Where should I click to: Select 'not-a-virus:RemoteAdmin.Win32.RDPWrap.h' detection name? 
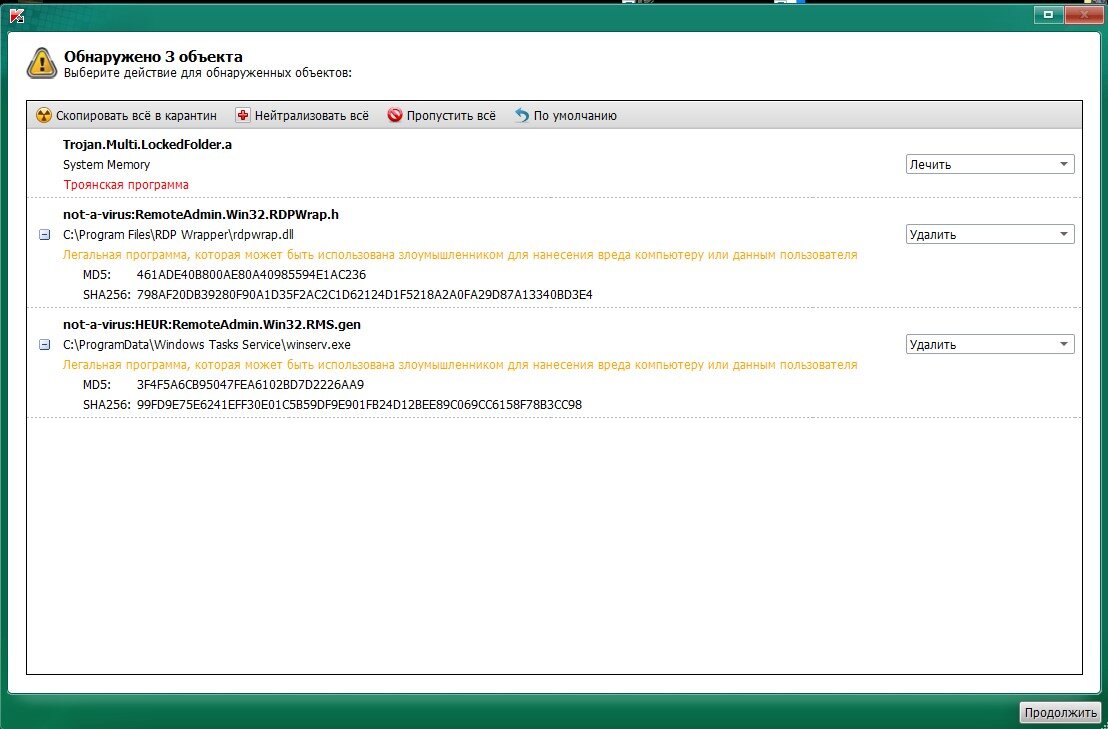point(201,215)
